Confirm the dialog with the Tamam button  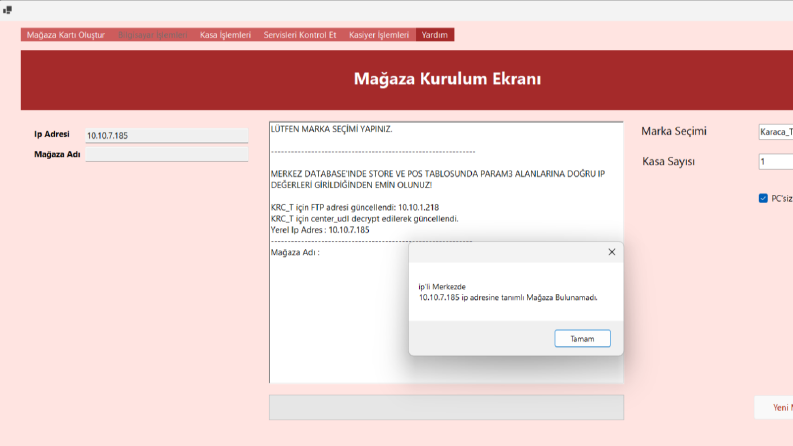click(x=582, y=339)
